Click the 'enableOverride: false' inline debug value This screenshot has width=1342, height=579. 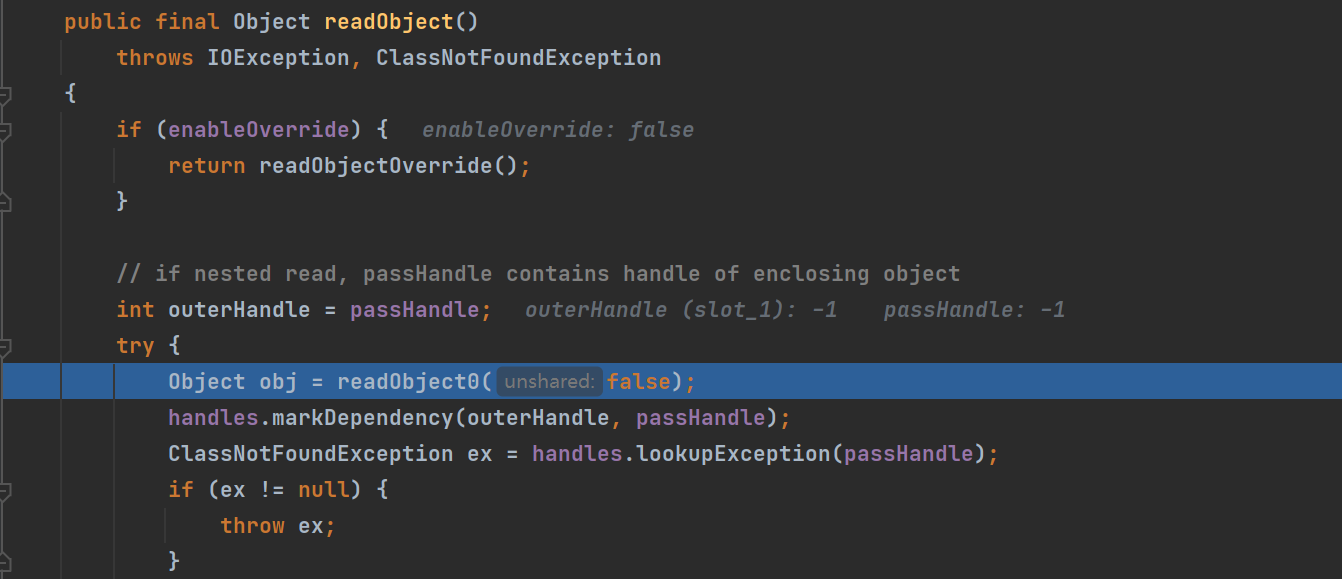click(x=557, y=130)
